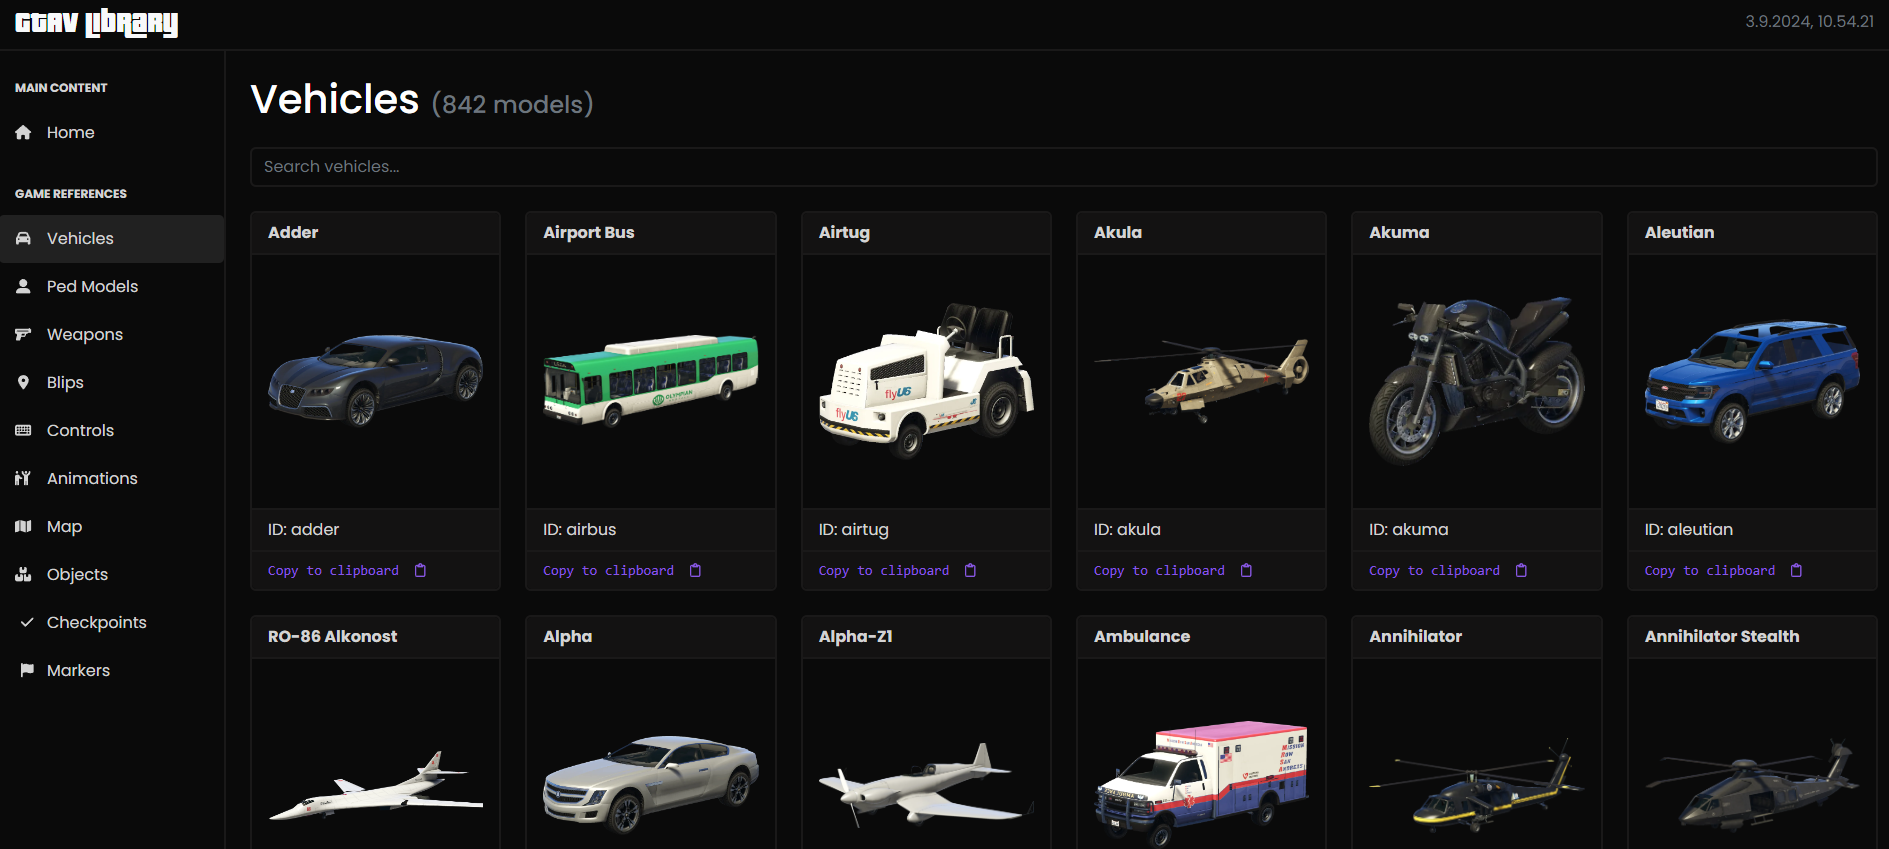Click clipboard icon on Aleutian card
The height and width of the screenshot is (849, 1889).
[x=1796, y=570]
